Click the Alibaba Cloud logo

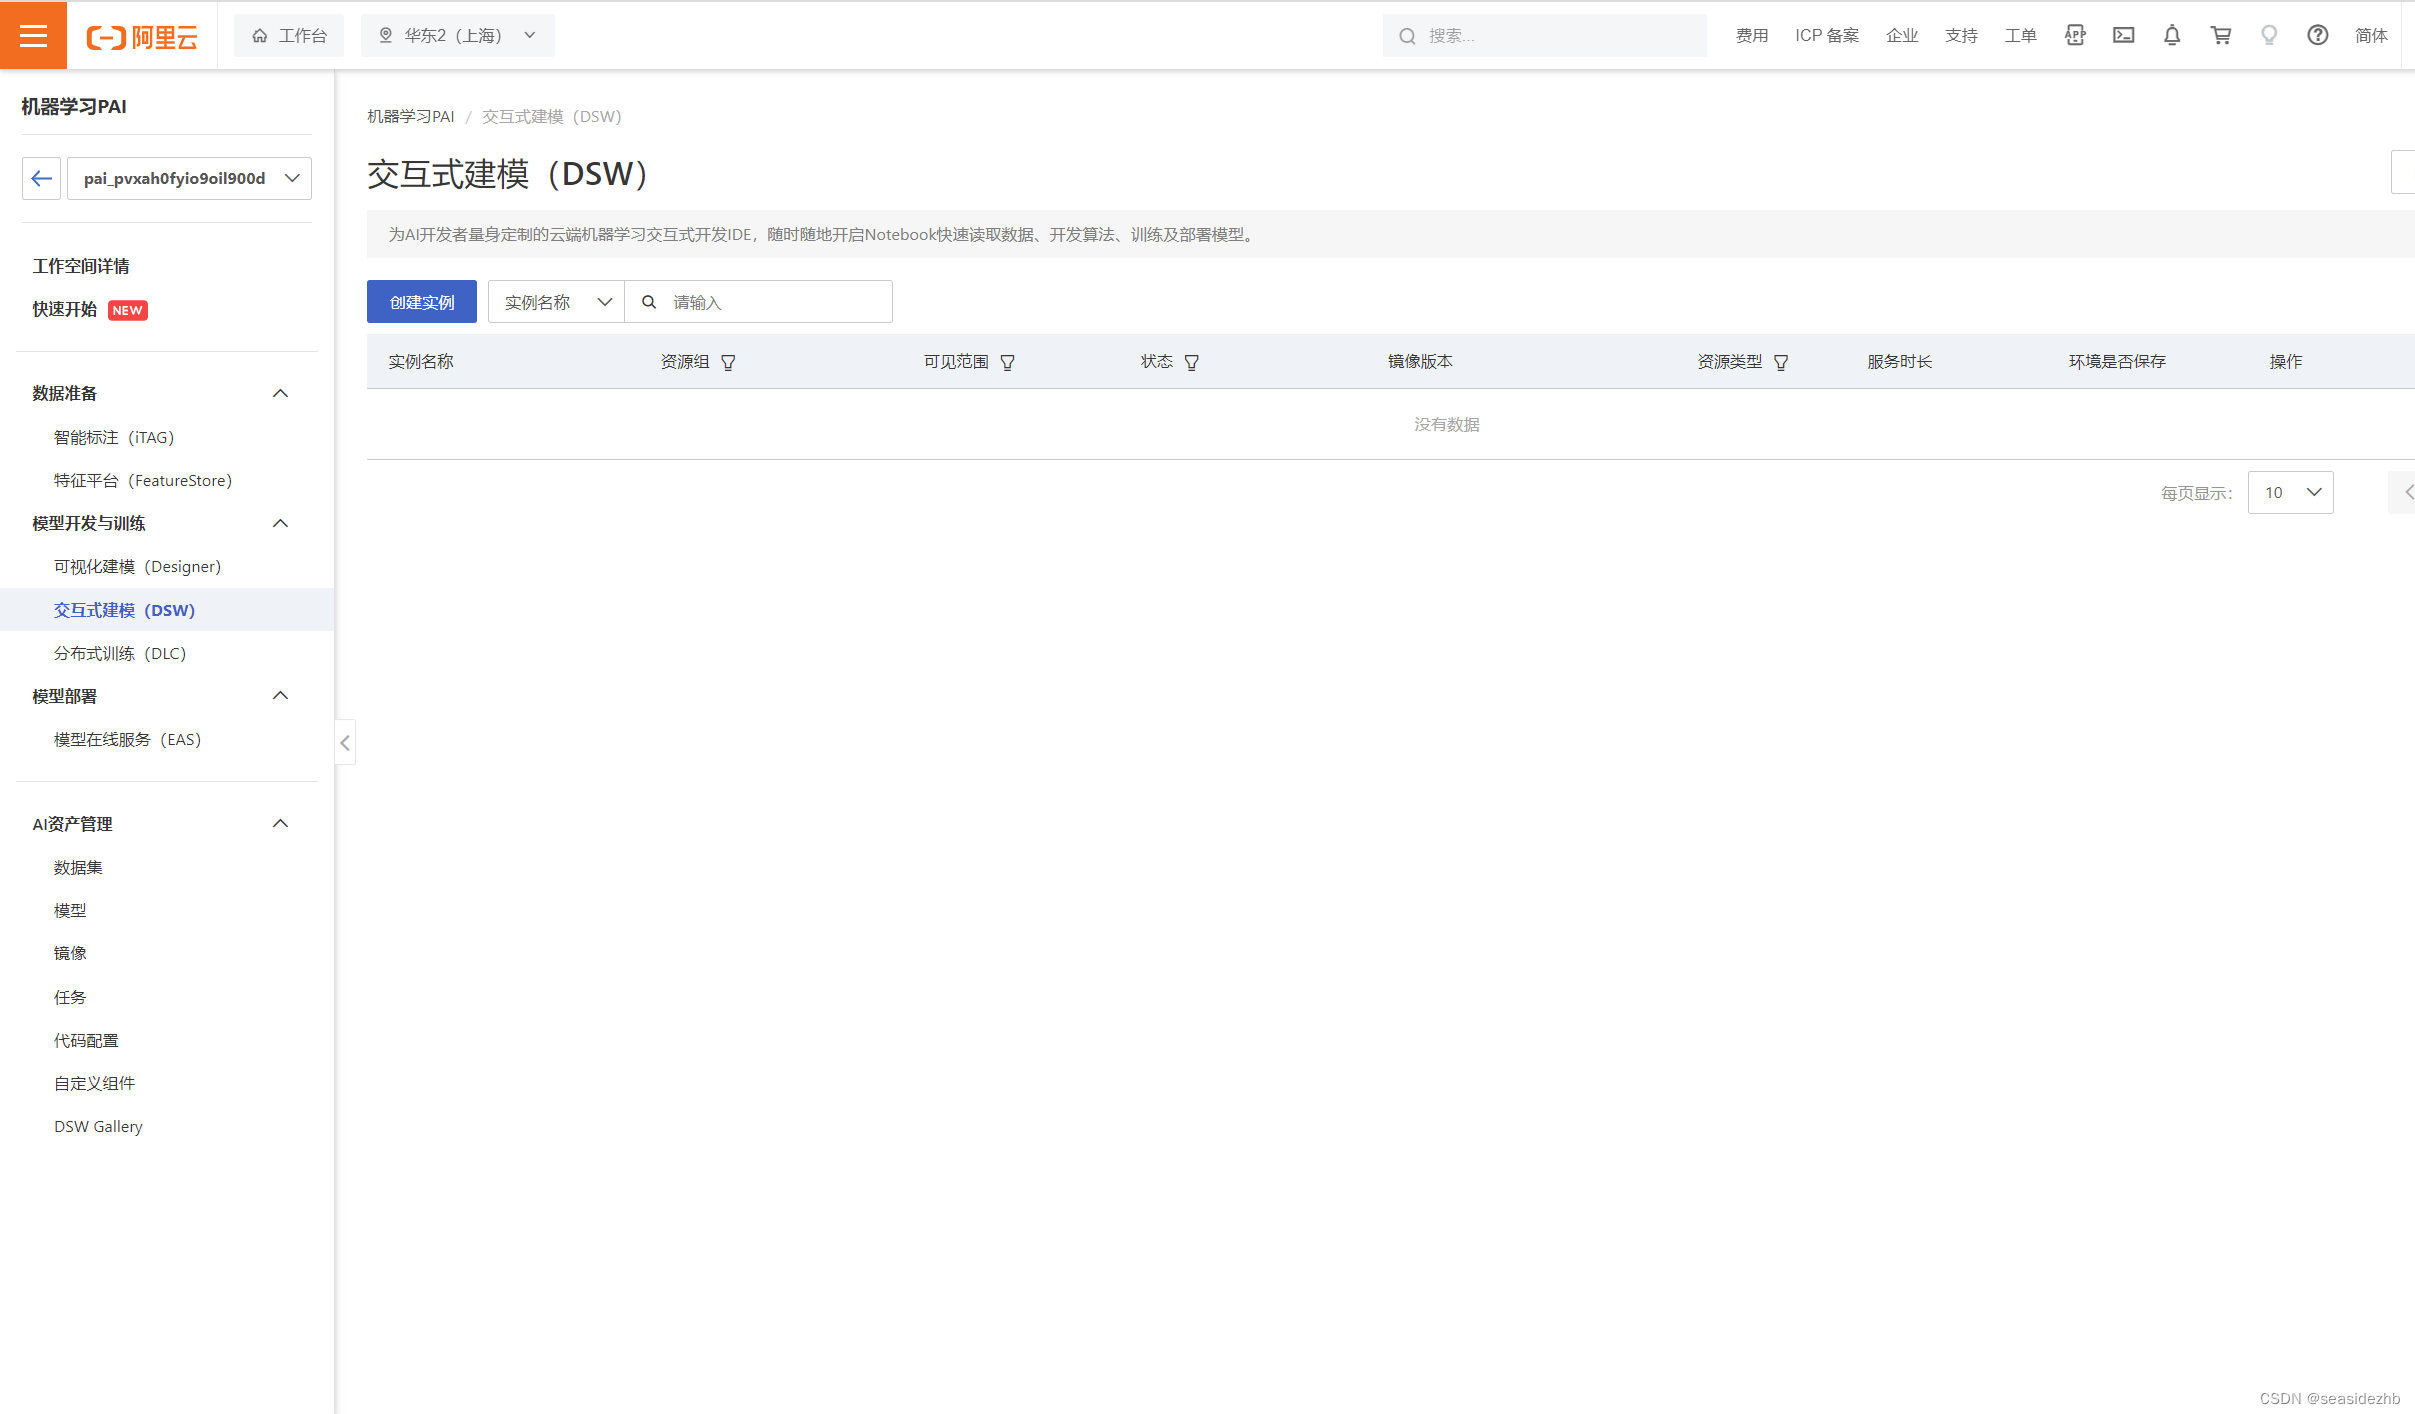coord(142,37)
